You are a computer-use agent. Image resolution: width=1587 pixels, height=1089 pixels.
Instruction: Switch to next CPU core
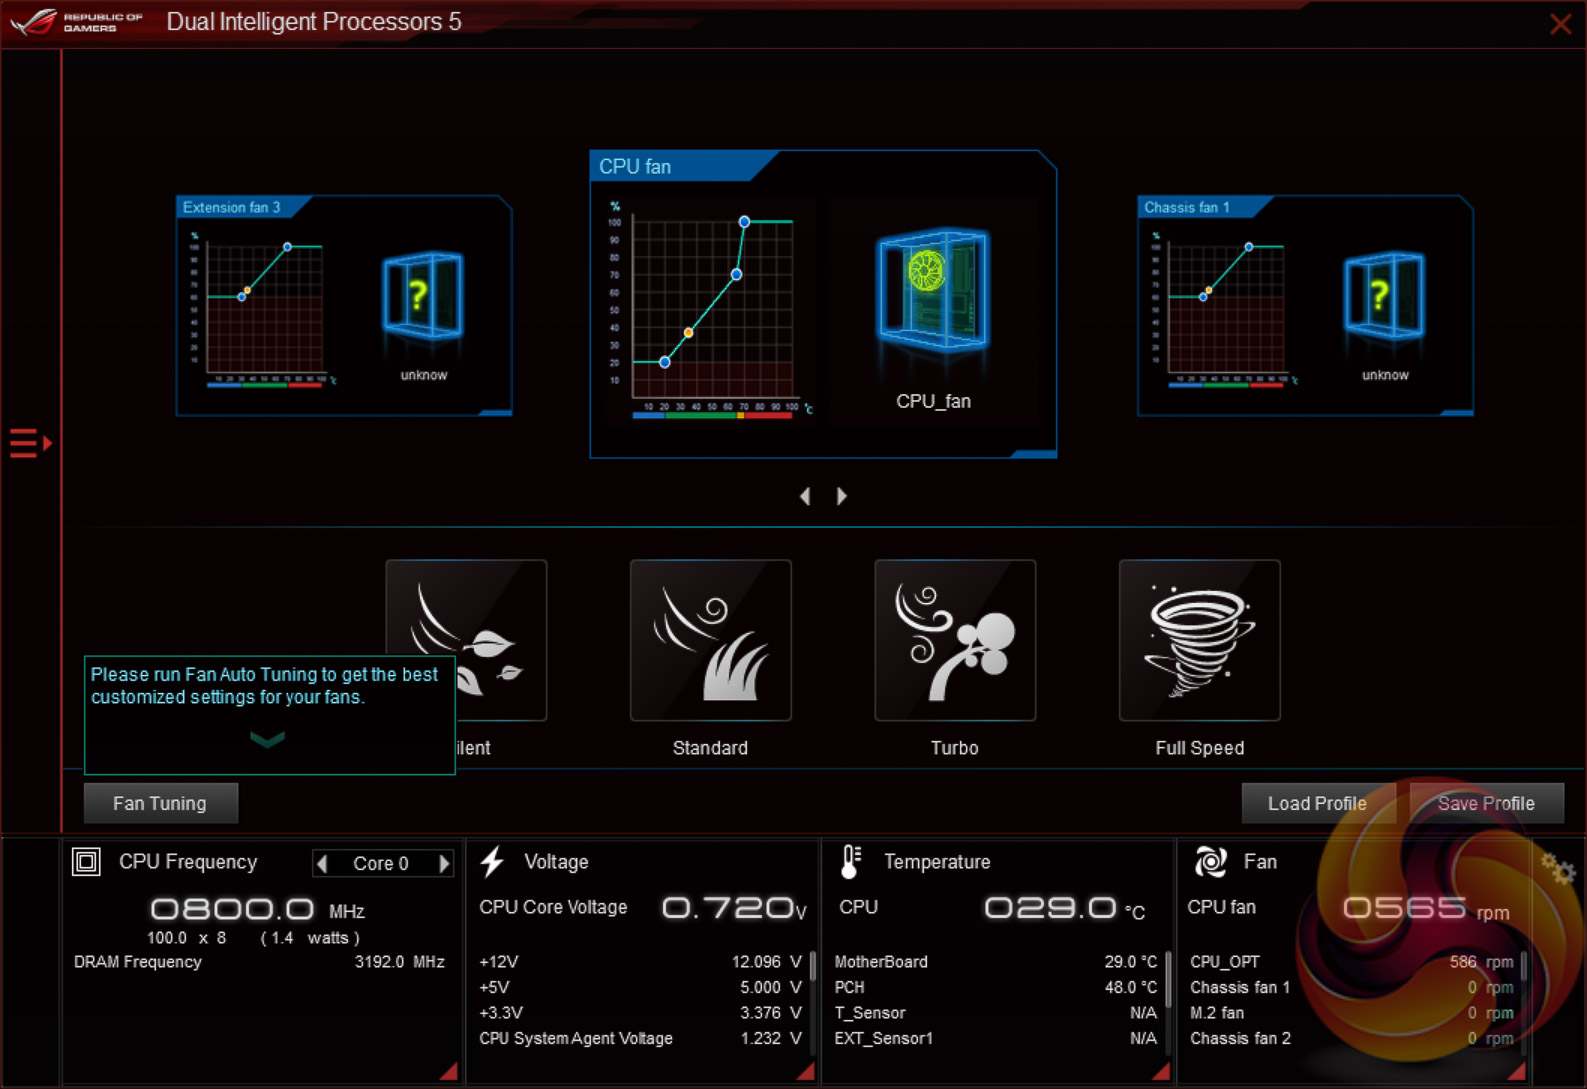pos(444,863)
